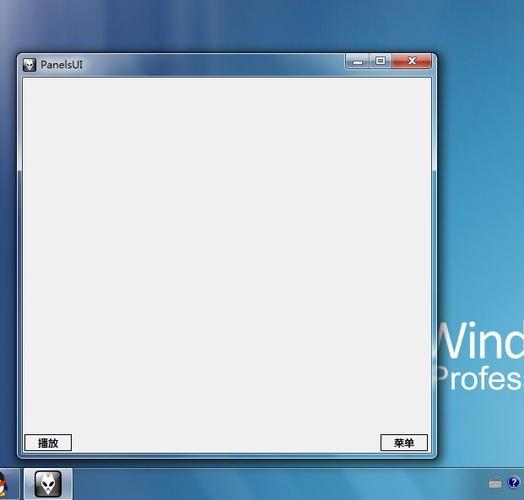Click the Windows Professional watermark on desktop
Viewport: 524px width, 500px height.
(478, 356)
